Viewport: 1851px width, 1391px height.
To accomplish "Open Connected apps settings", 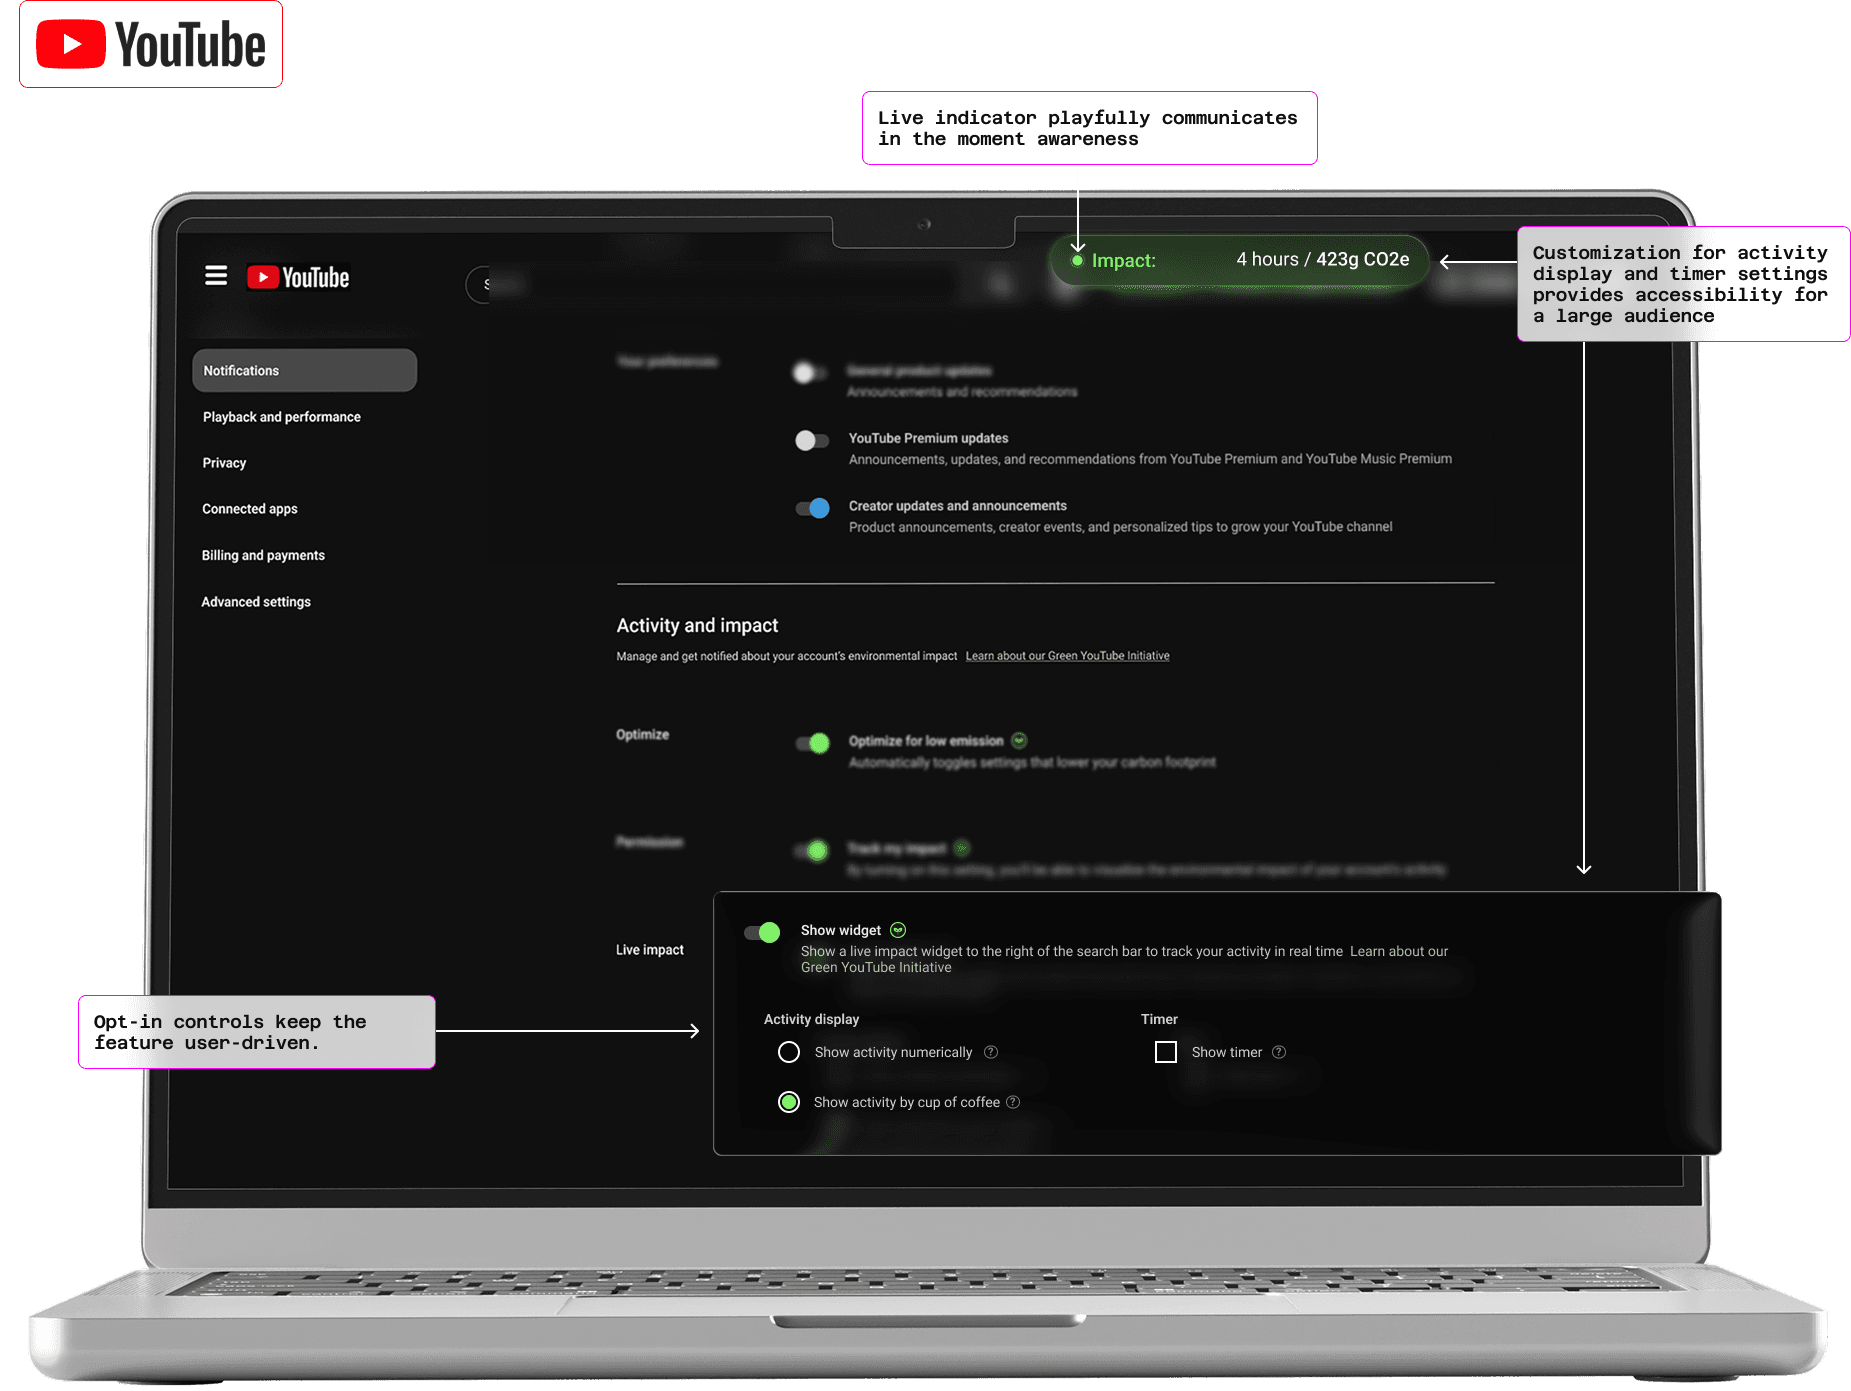I will [250, 509].
